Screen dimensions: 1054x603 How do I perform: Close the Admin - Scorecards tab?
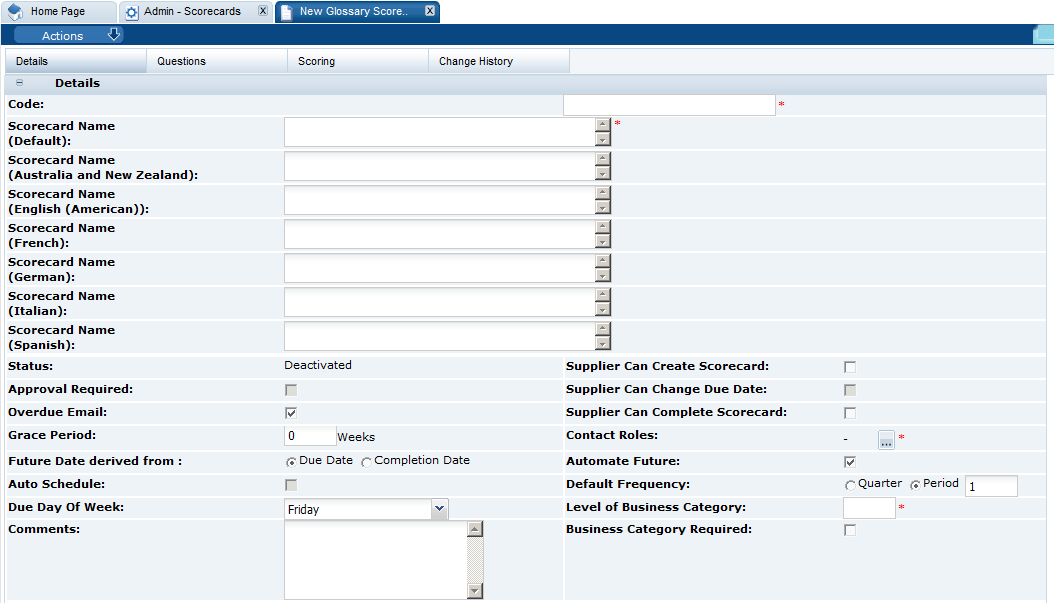tap(262, 12)
